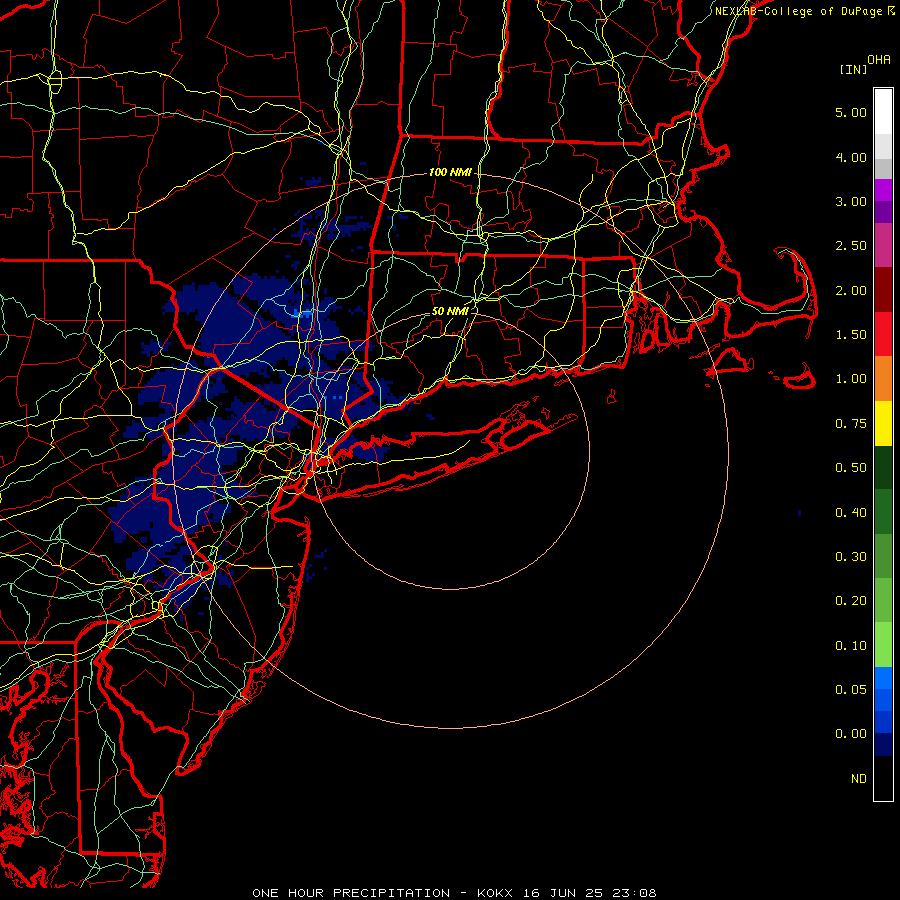900x900 pixels.
Task: Select the 0.30 legend value
Action: click(x=851, y=557)
